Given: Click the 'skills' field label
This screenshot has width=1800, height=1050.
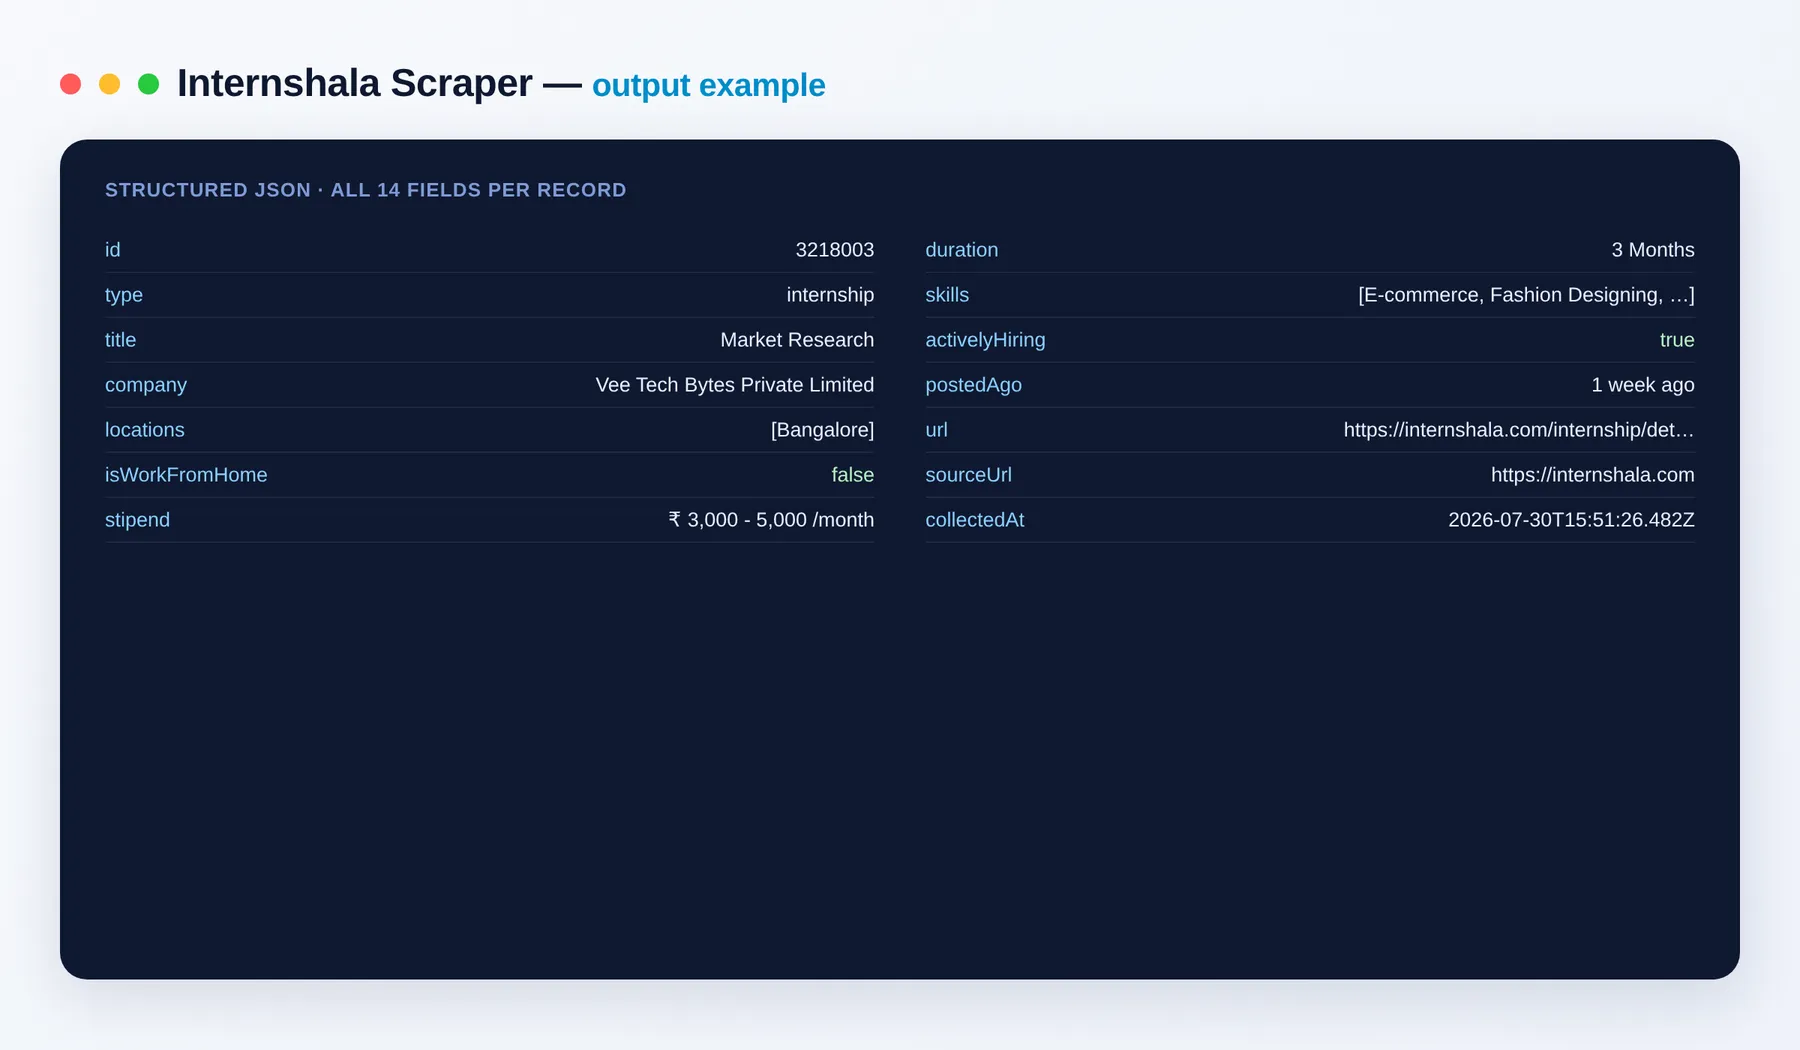Looking at the screenshot, I should pos(947,295).
